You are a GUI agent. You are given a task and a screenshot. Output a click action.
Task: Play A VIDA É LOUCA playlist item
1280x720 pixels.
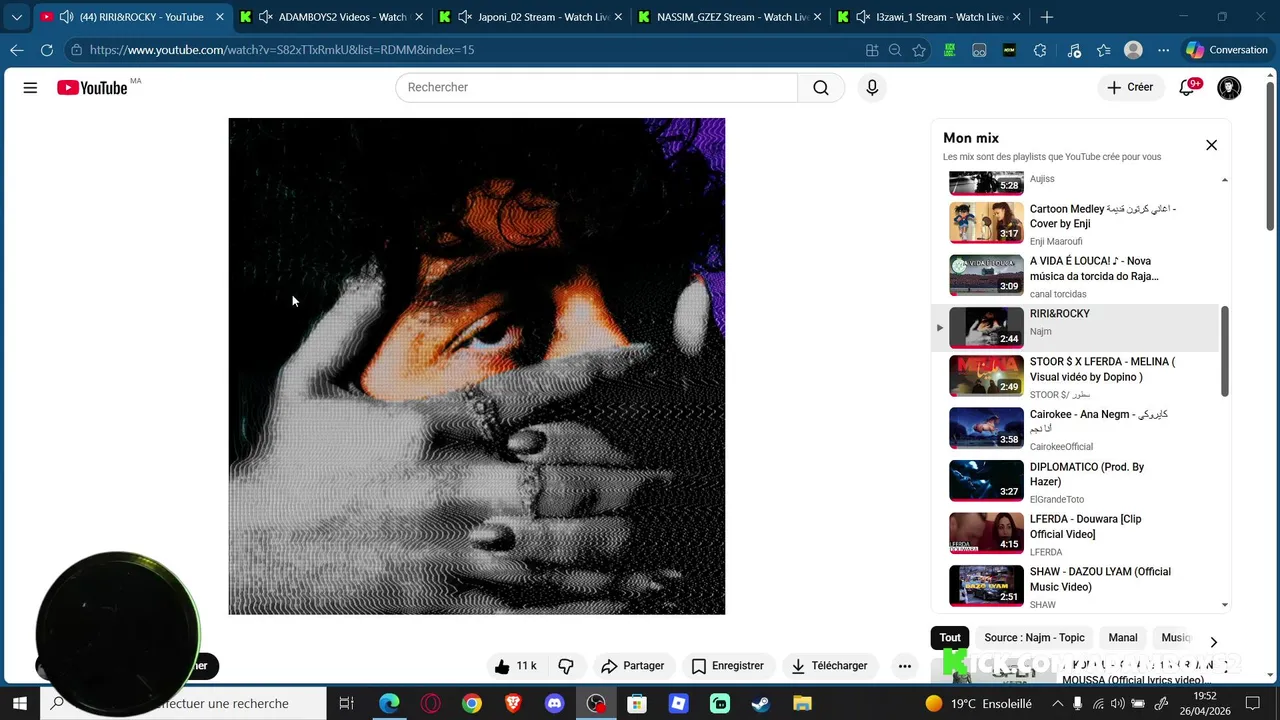tap(1077, 275)
